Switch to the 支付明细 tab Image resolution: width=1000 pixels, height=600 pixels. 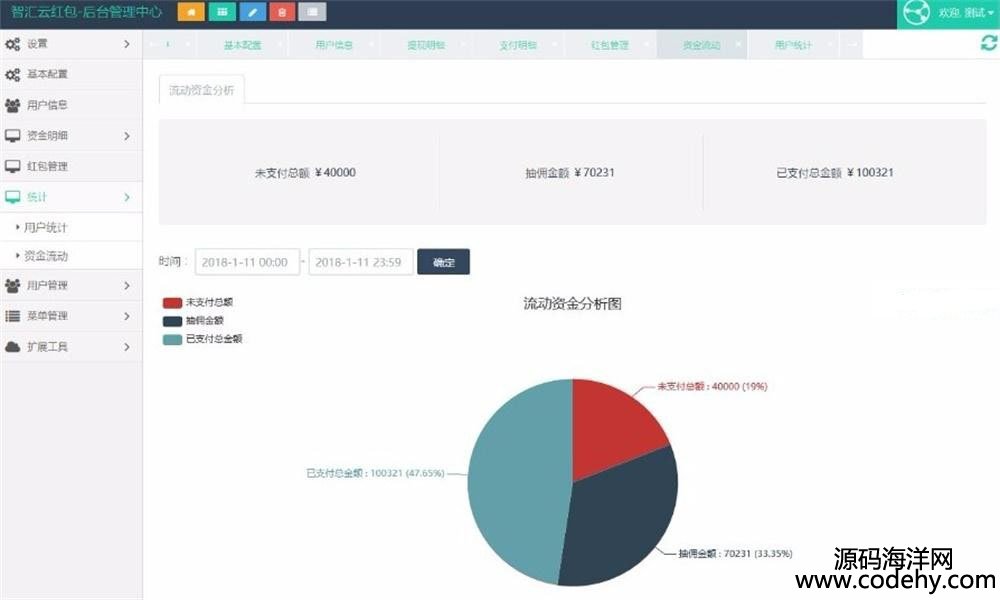click(x=518, y=45)
